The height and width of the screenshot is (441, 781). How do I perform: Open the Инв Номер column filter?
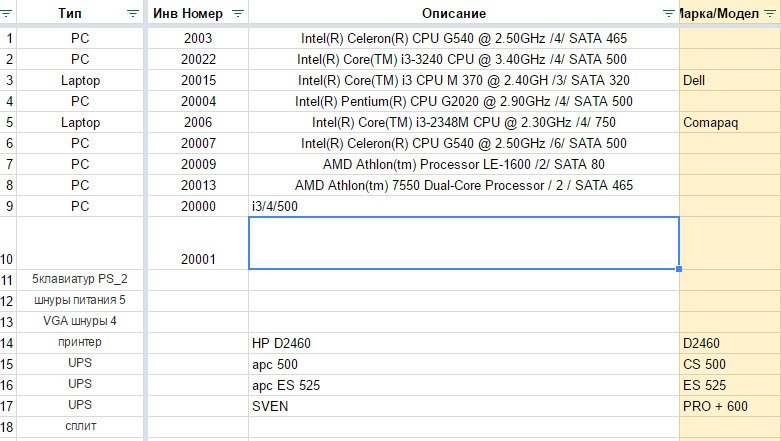pyautogui.click(x=237, y=13)
